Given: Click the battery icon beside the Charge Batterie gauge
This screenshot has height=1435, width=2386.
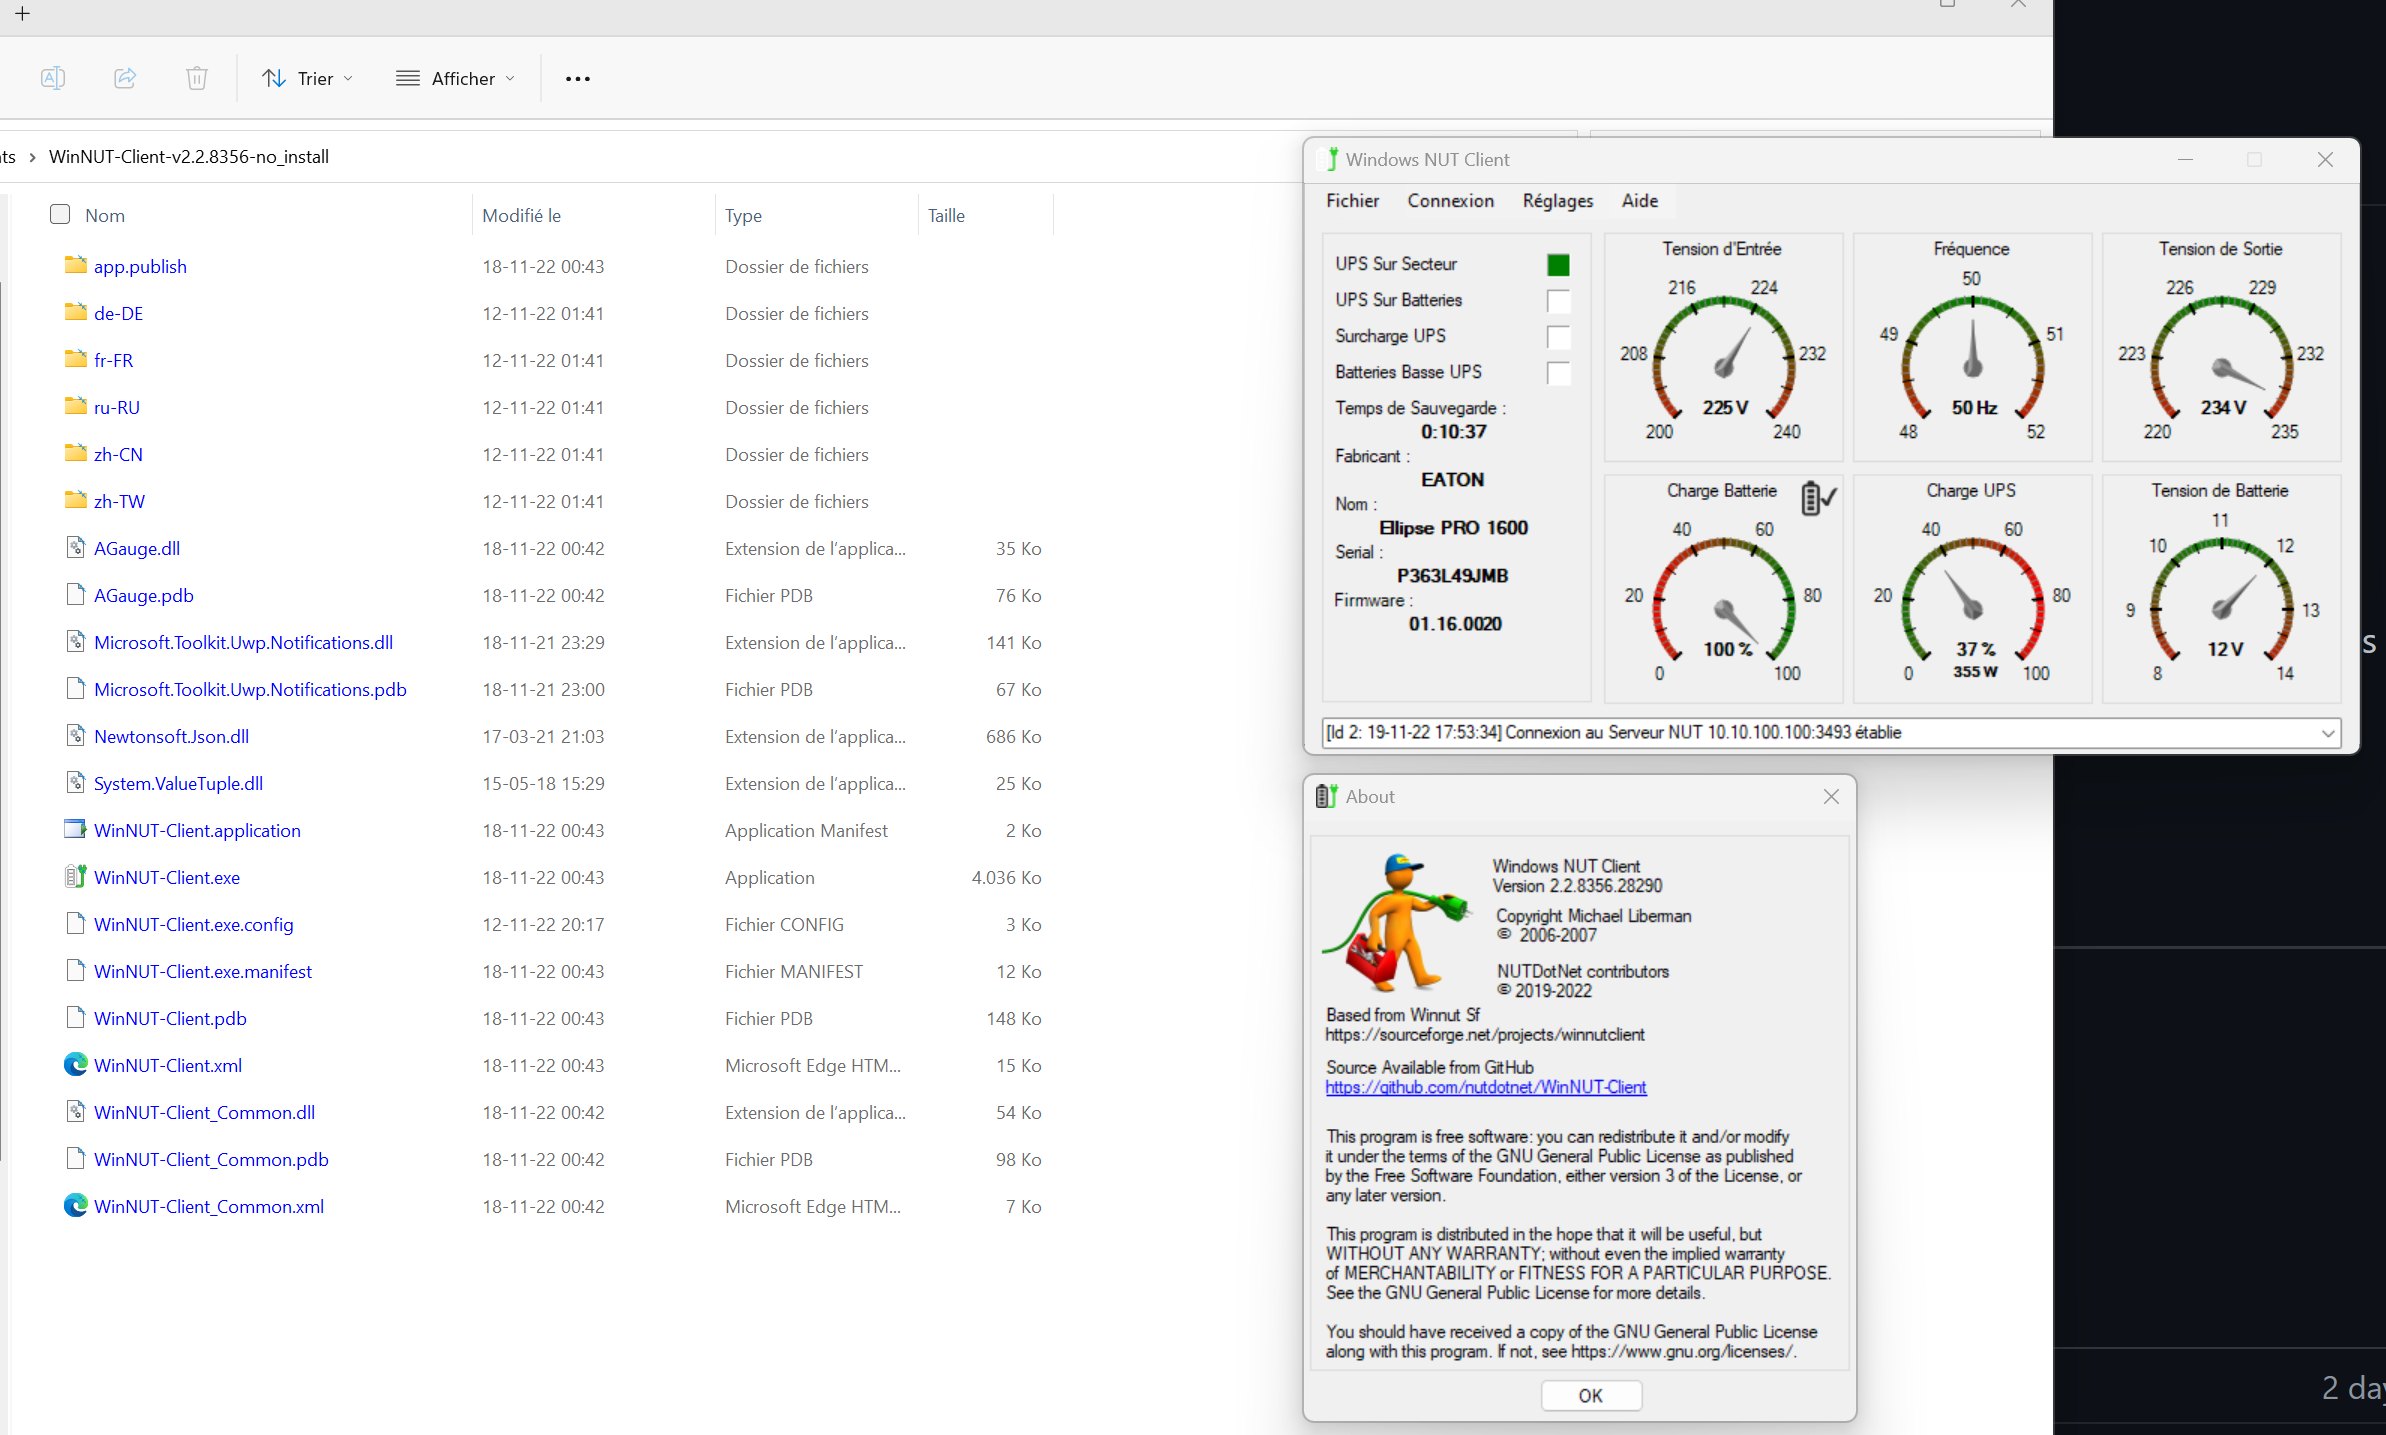Looking at the screenshot, I should [x=1816, y=498].
